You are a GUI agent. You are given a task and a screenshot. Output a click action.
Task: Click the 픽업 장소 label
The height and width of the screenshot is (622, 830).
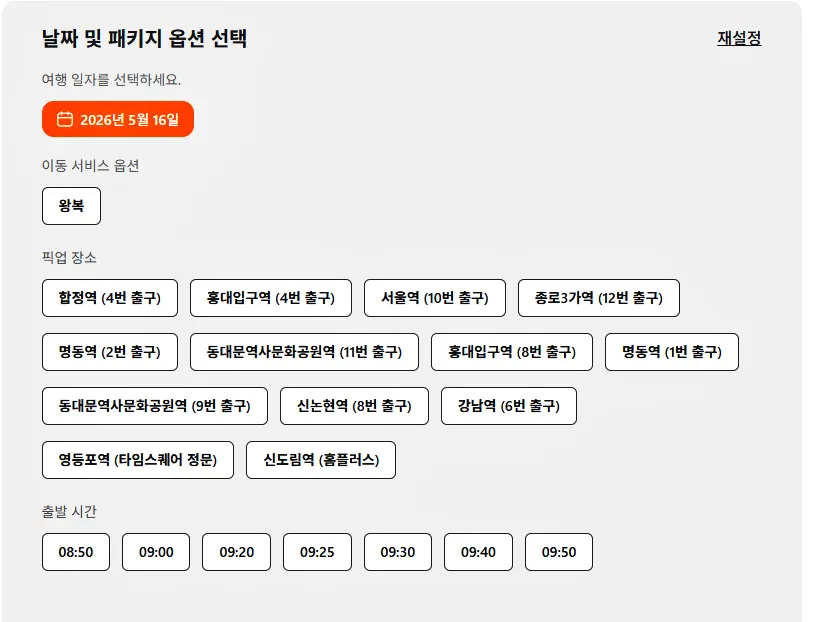(x=69, y=258)
